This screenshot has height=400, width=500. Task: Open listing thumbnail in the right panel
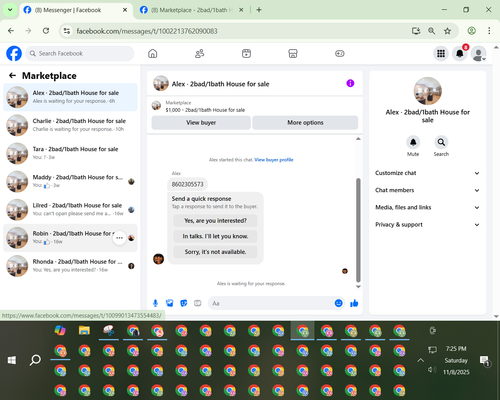tap(428, 91)
